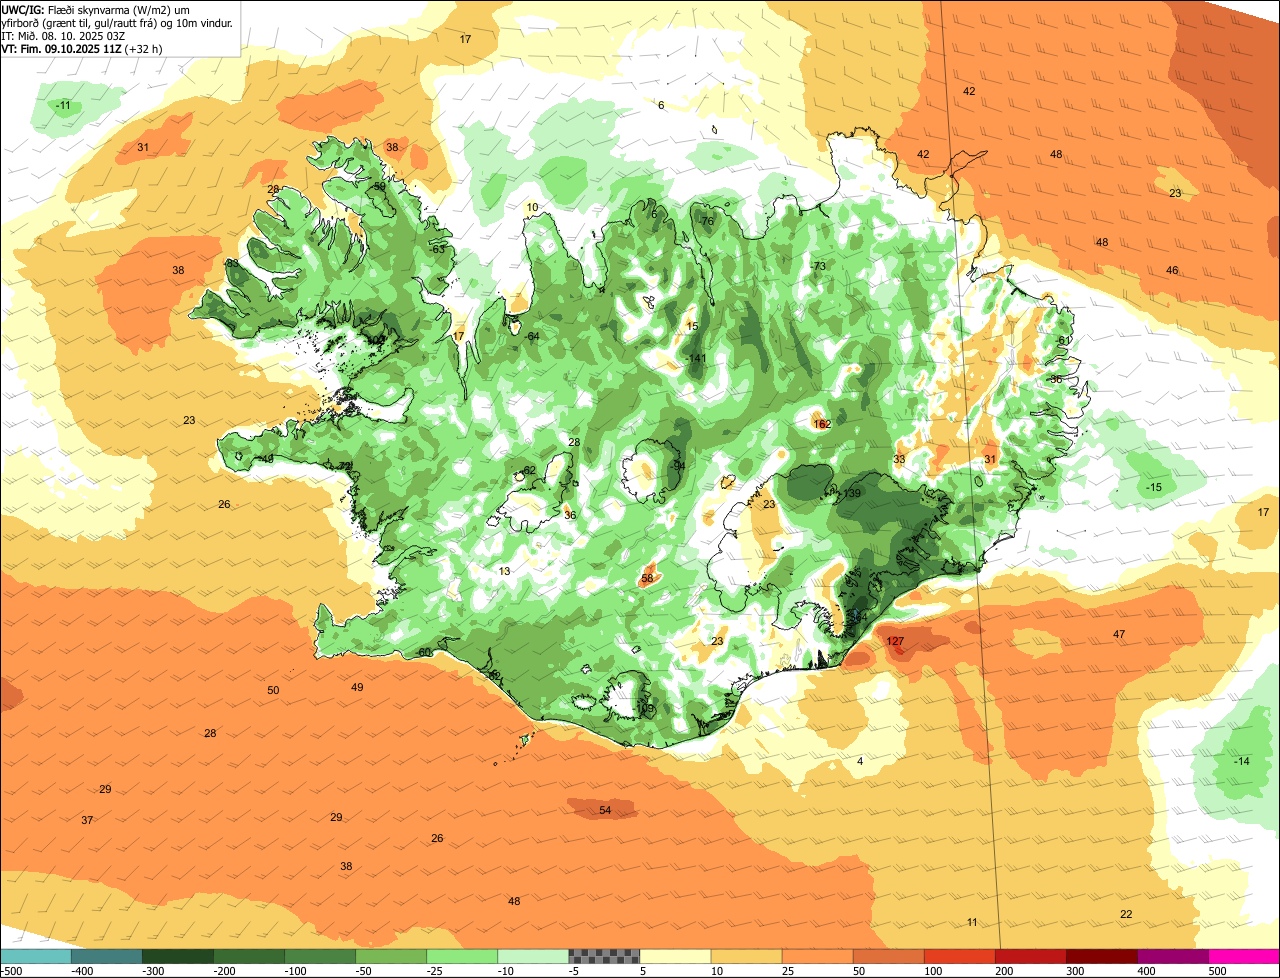Click the checkered -5 to 5 legend swatch
Viewport: 1280px width, 978px height.
604,956
